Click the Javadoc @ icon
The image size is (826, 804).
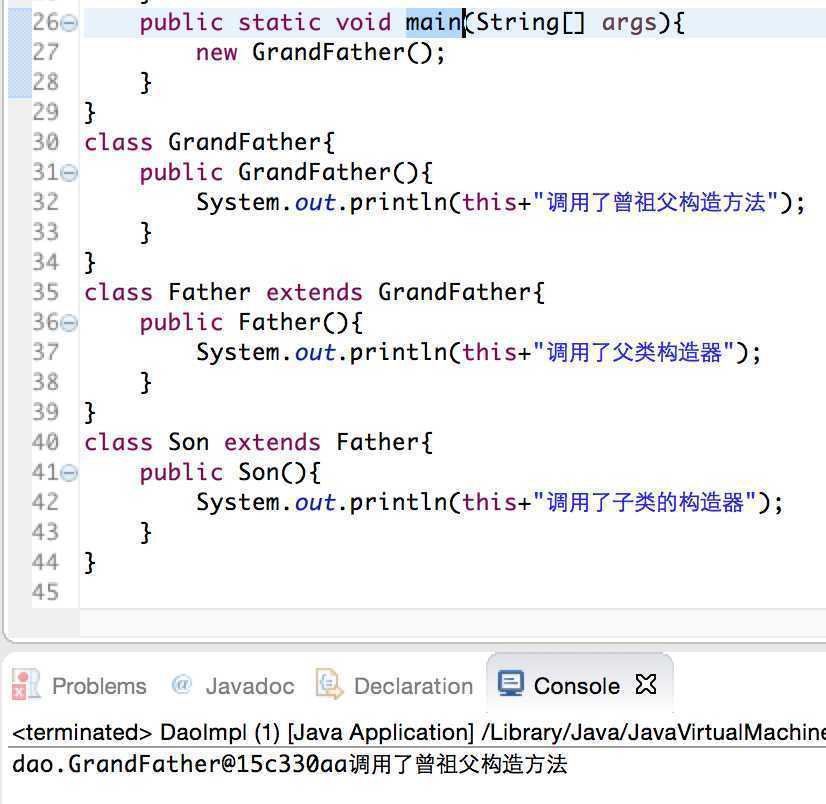coord(181,684)
